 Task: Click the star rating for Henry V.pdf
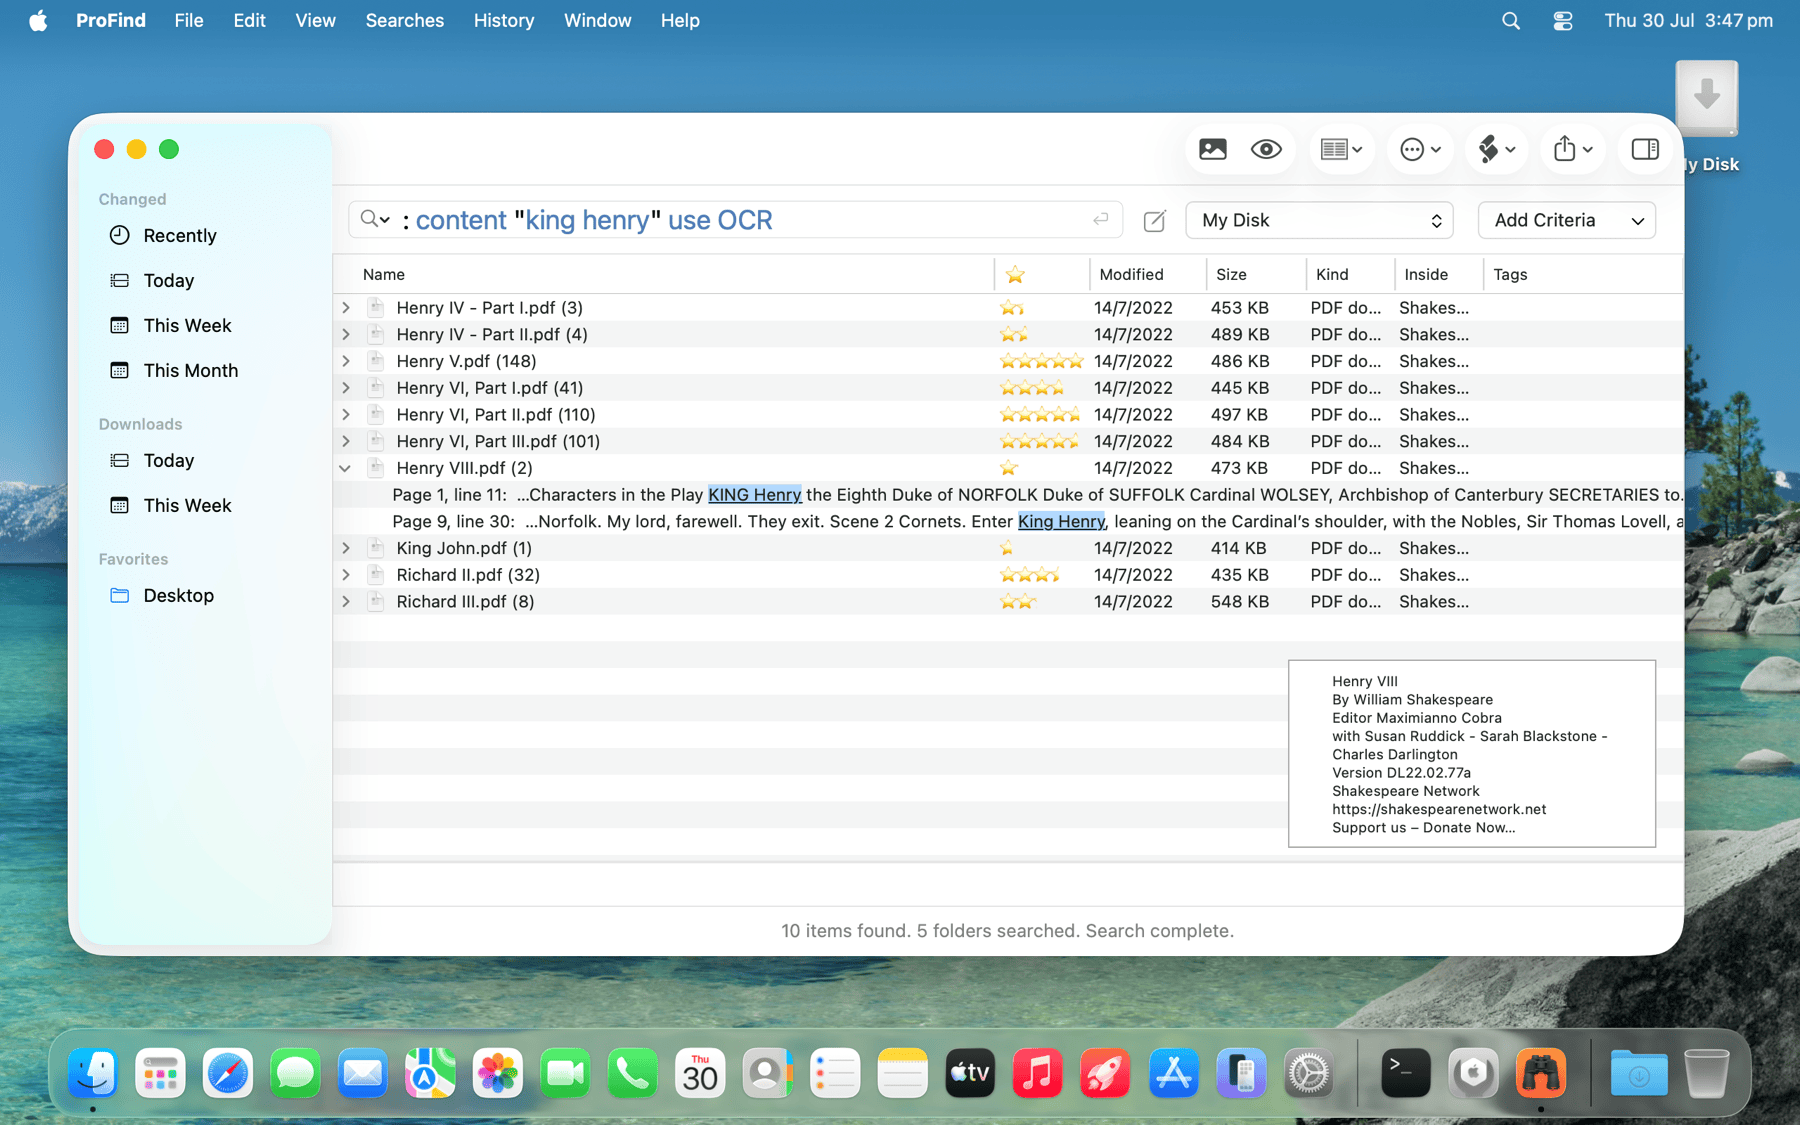[1041, 361]
